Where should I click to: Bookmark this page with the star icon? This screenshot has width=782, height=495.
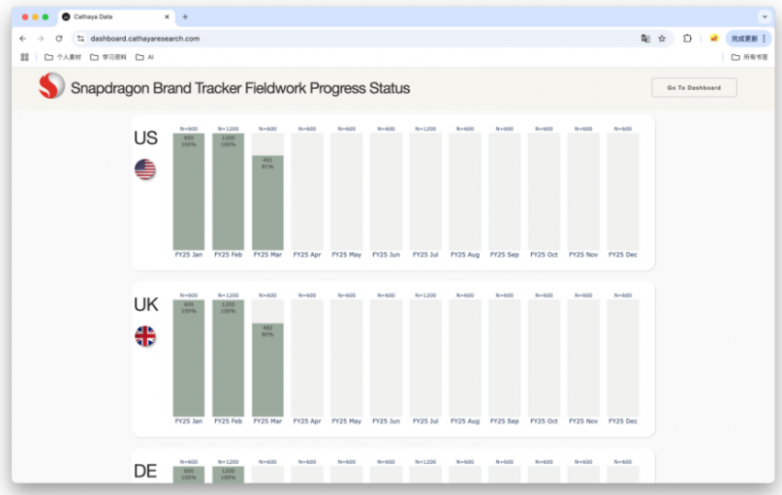click(x=662, y=38)
